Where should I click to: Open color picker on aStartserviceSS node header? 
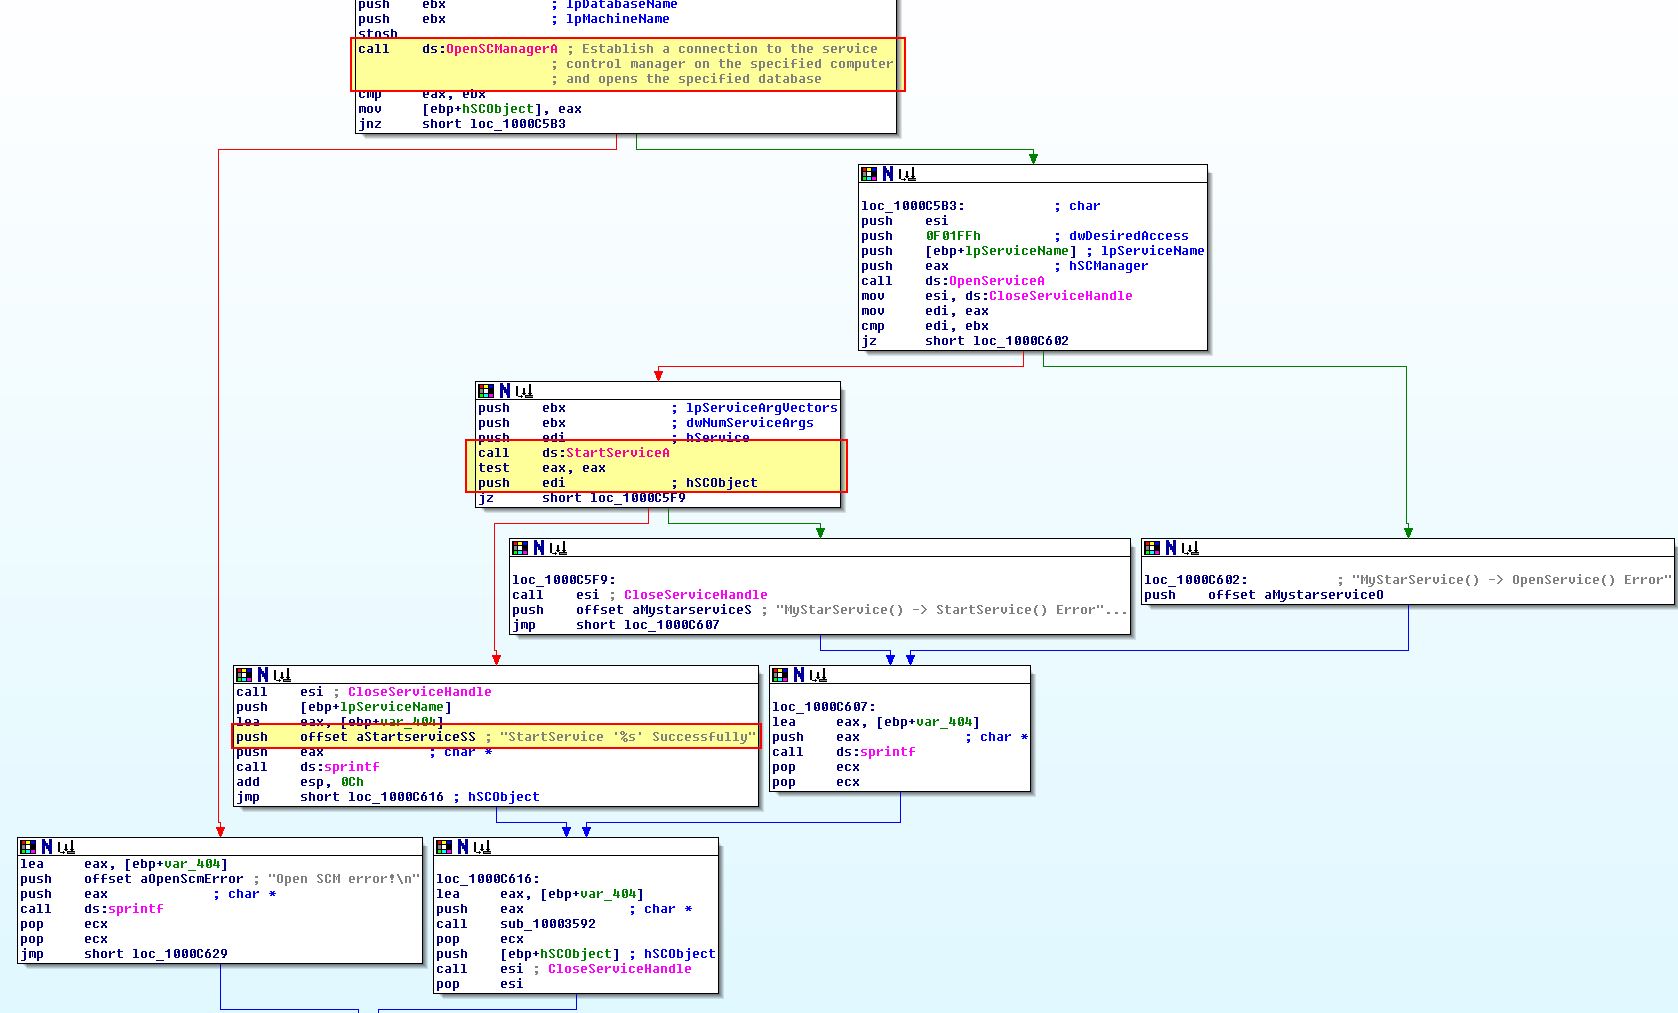(x=244, y=675)
